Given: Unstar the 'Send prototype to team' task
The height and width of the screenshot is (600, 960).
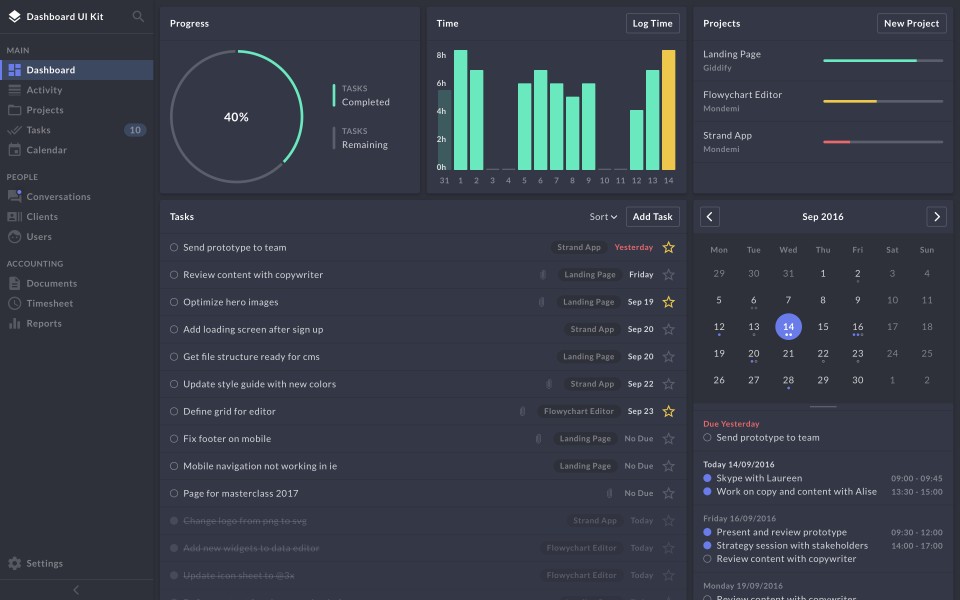Looking at the screenshot, I should point(669,247).
